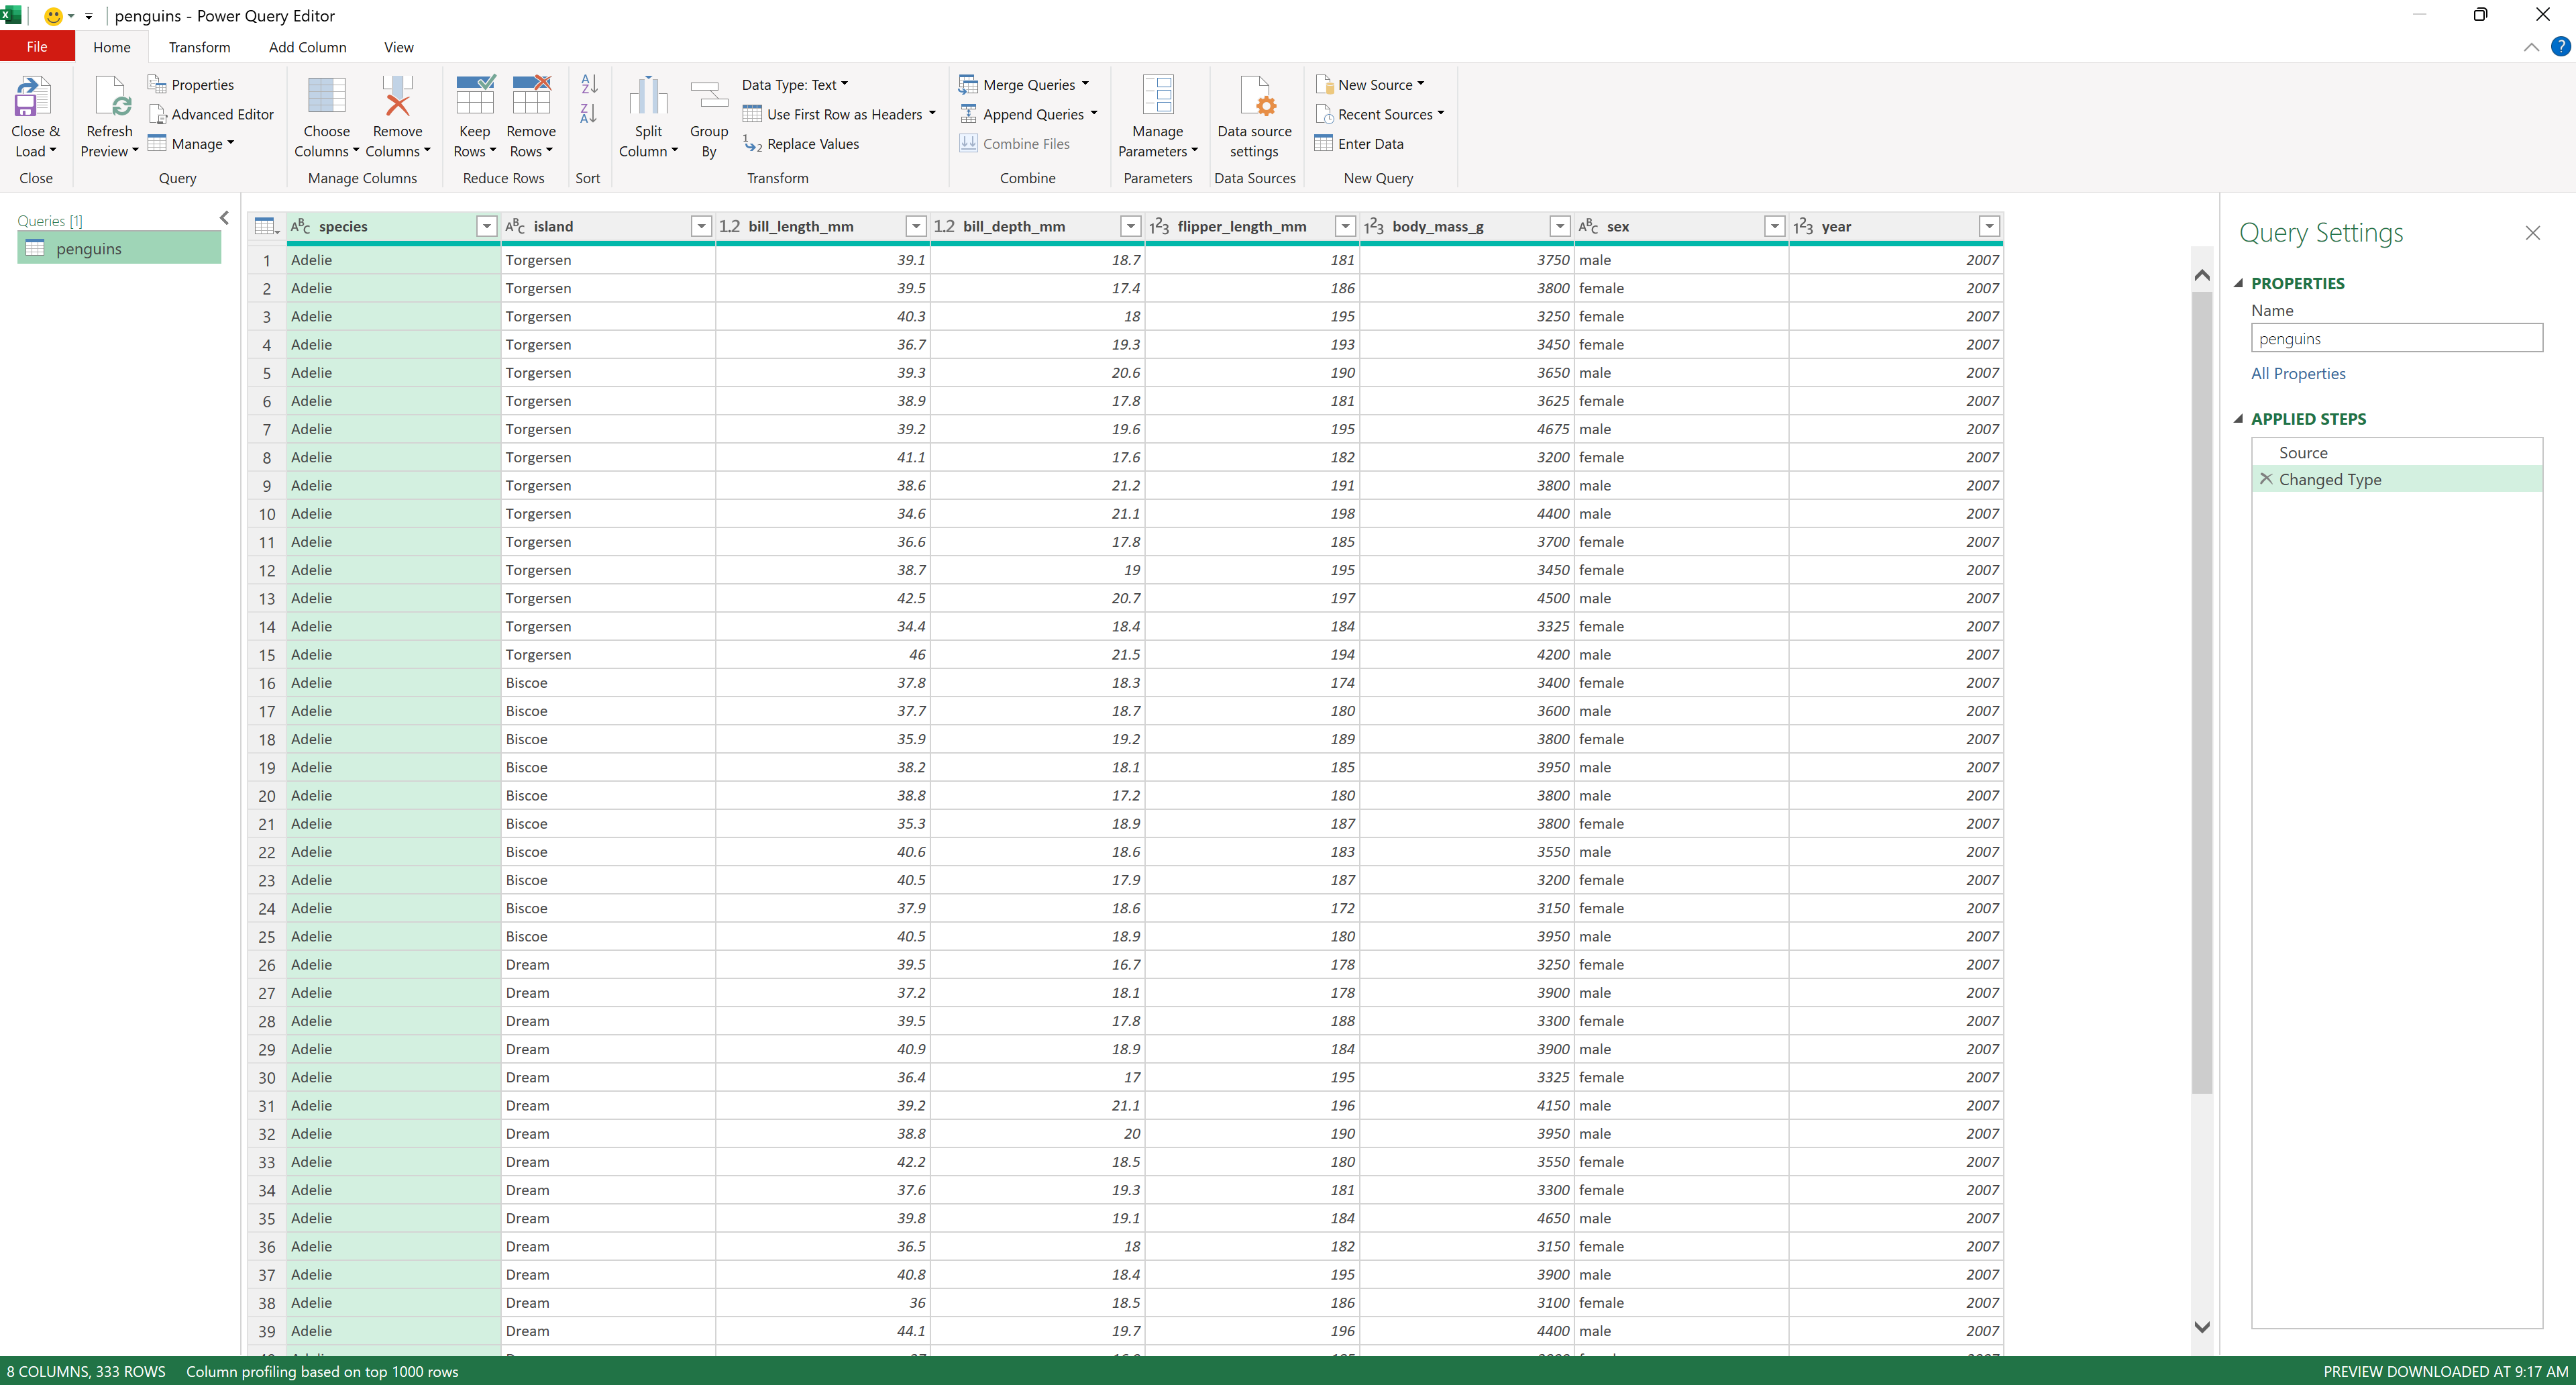
Task: Click inside the query Name field
Action: tap(2396, 338)
